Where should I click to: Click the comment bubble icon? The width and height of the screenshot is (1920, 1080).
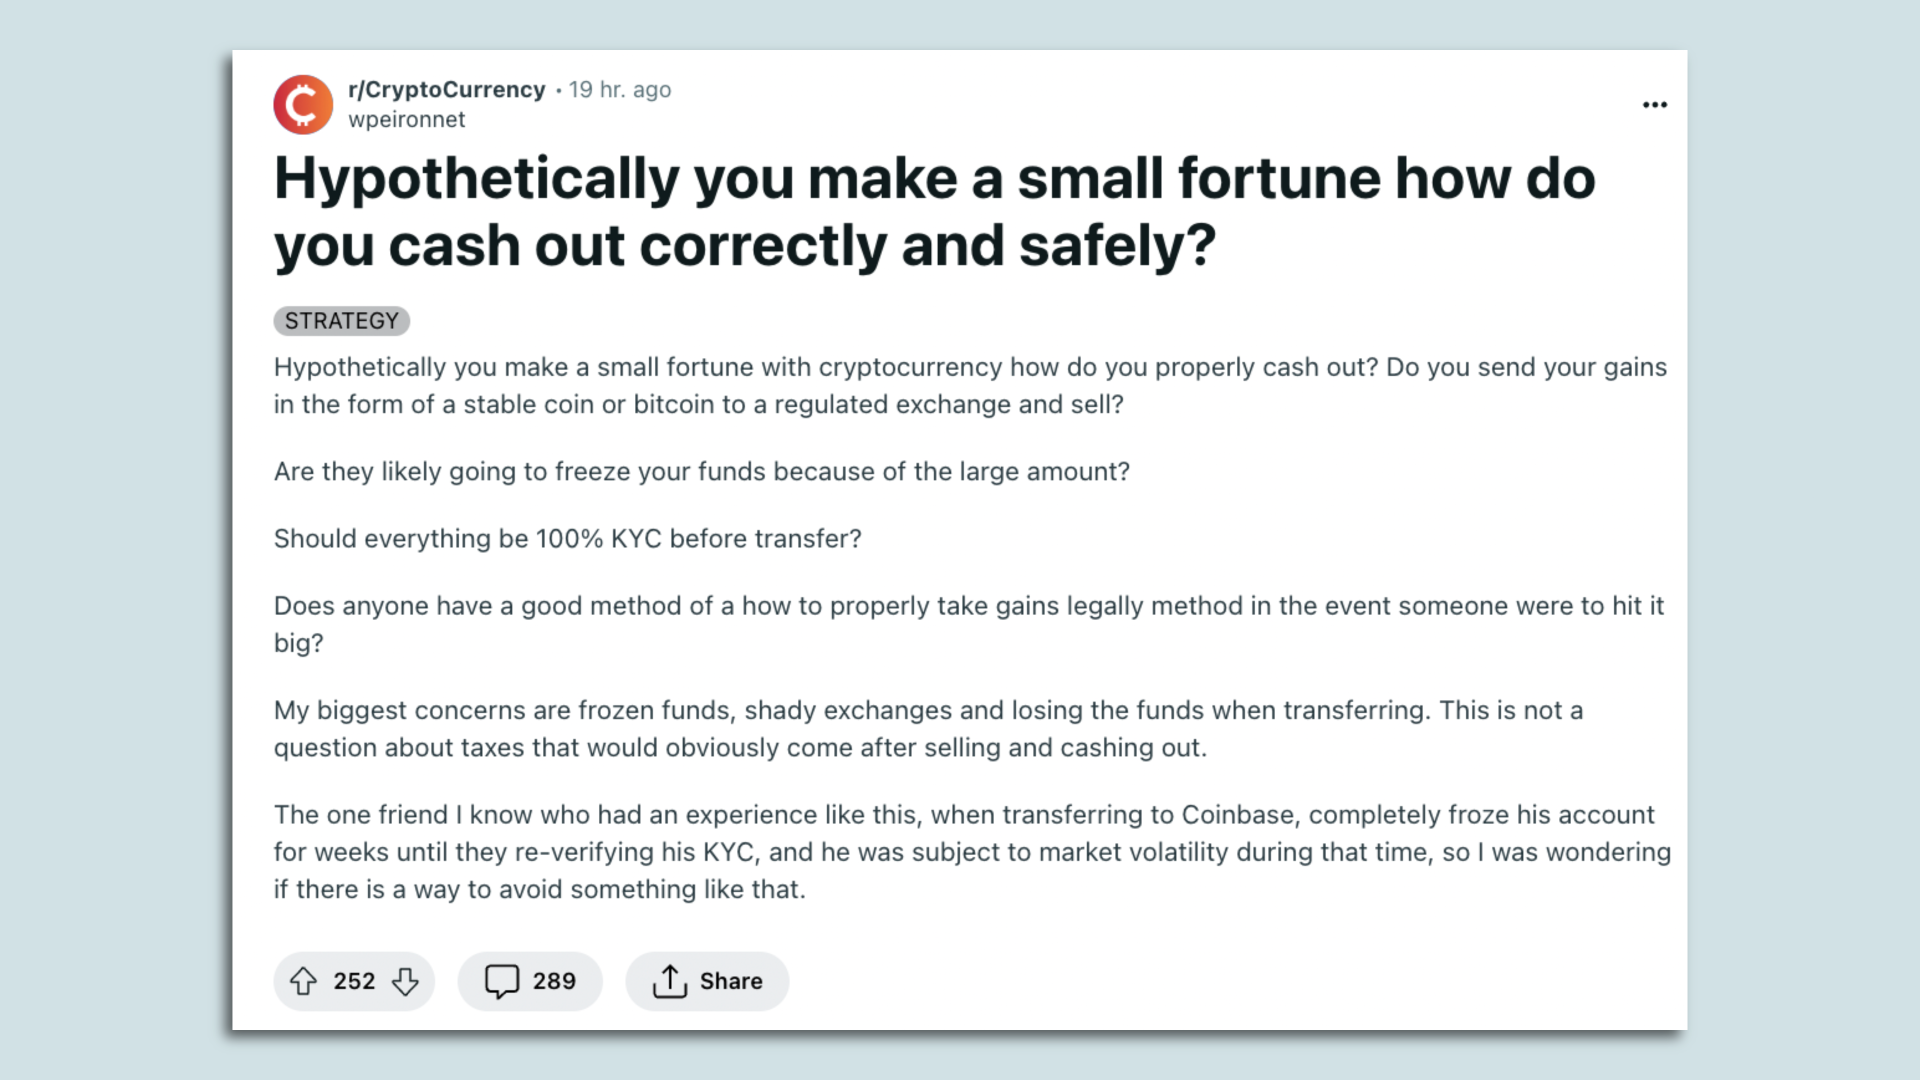pyautogui.click(x=501, y=981)
